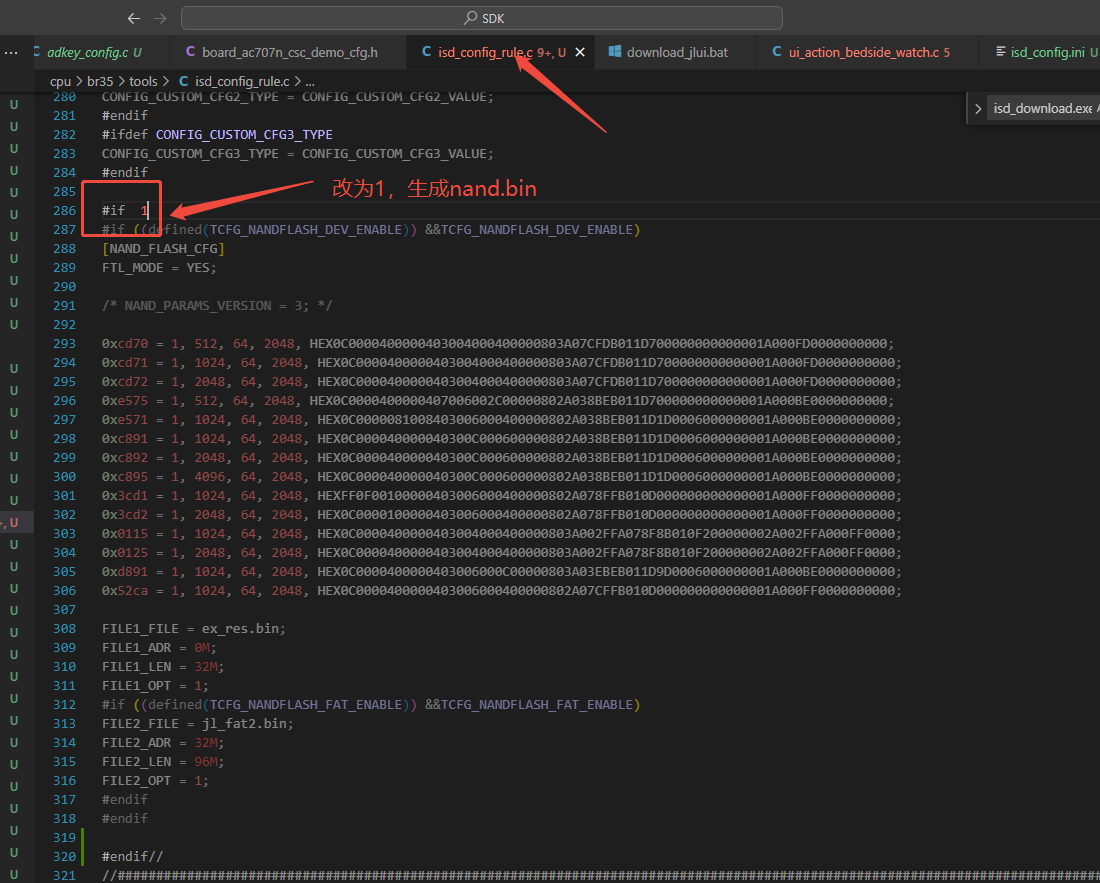1100x883 pixels.
Task: Click the 0xe575 flash entry line
Action: pyautogui.click(x=498, y=400)
